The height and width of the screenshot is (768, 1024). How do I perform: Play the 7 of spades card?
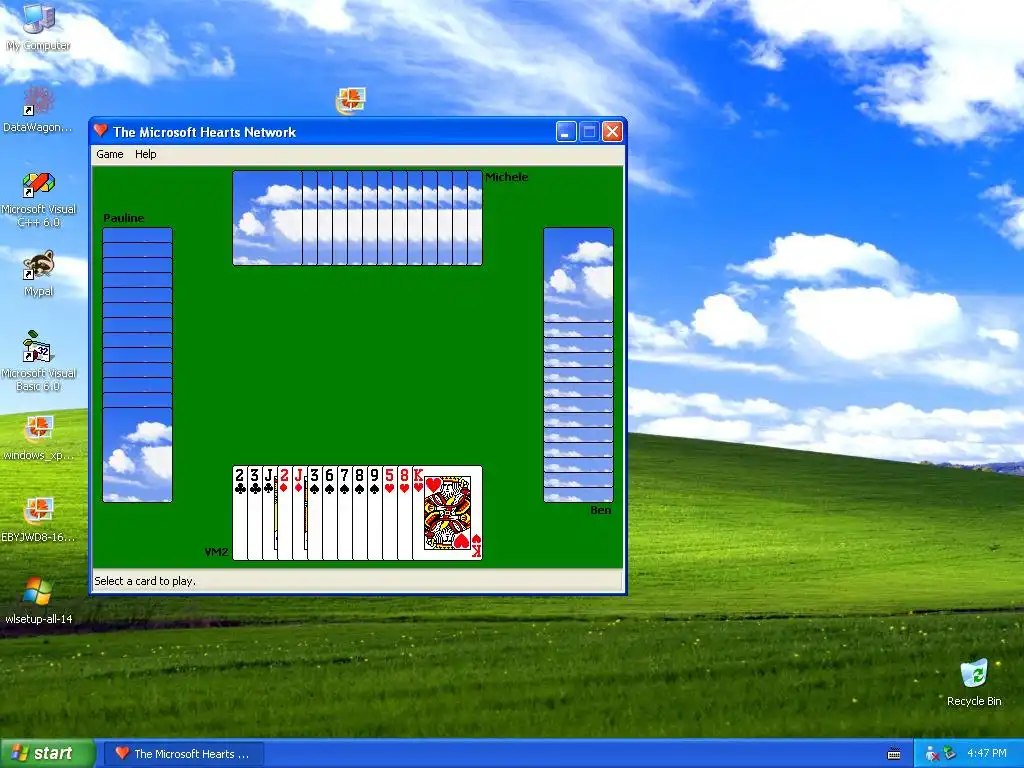(345, 513)
